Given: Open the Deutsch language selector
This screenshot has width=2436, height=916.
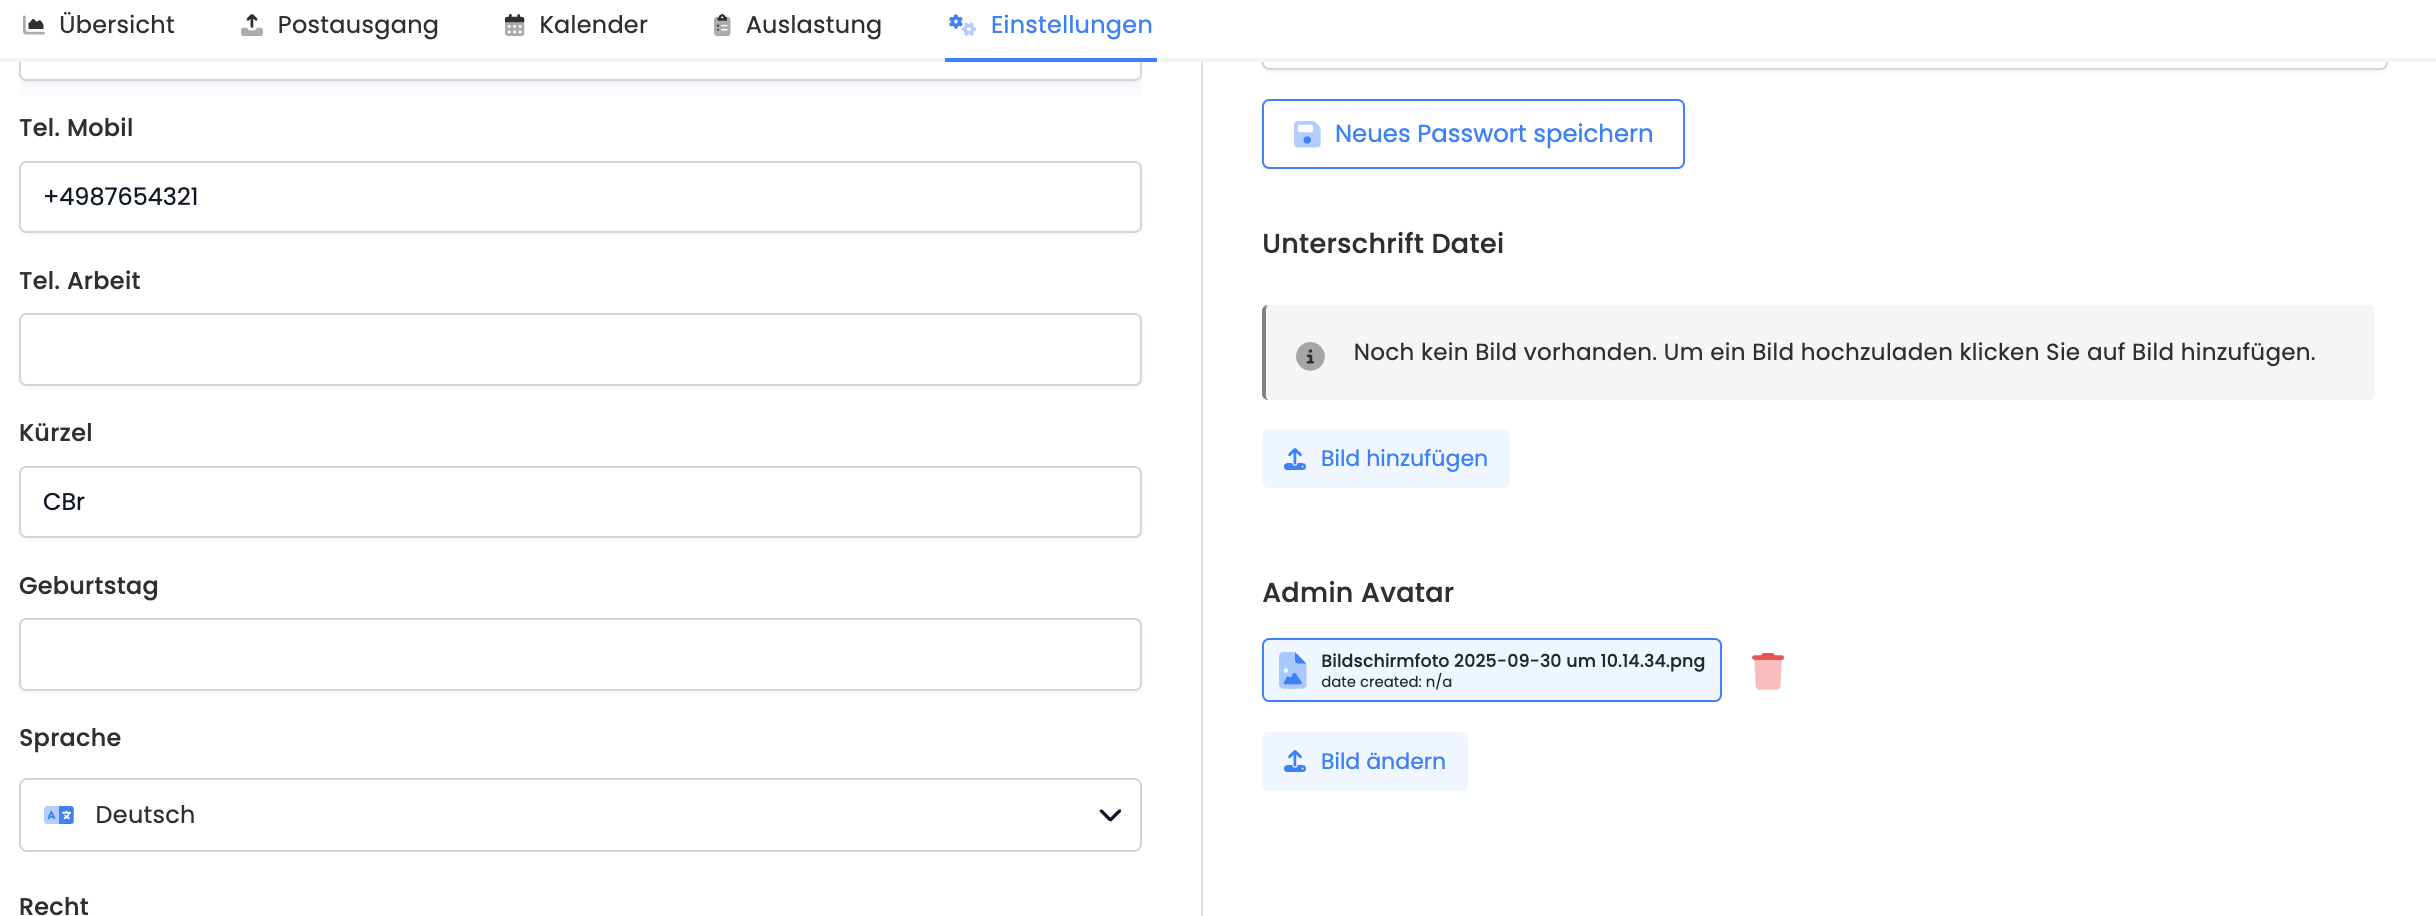Looking at the screenshot, I should [580, 815].
